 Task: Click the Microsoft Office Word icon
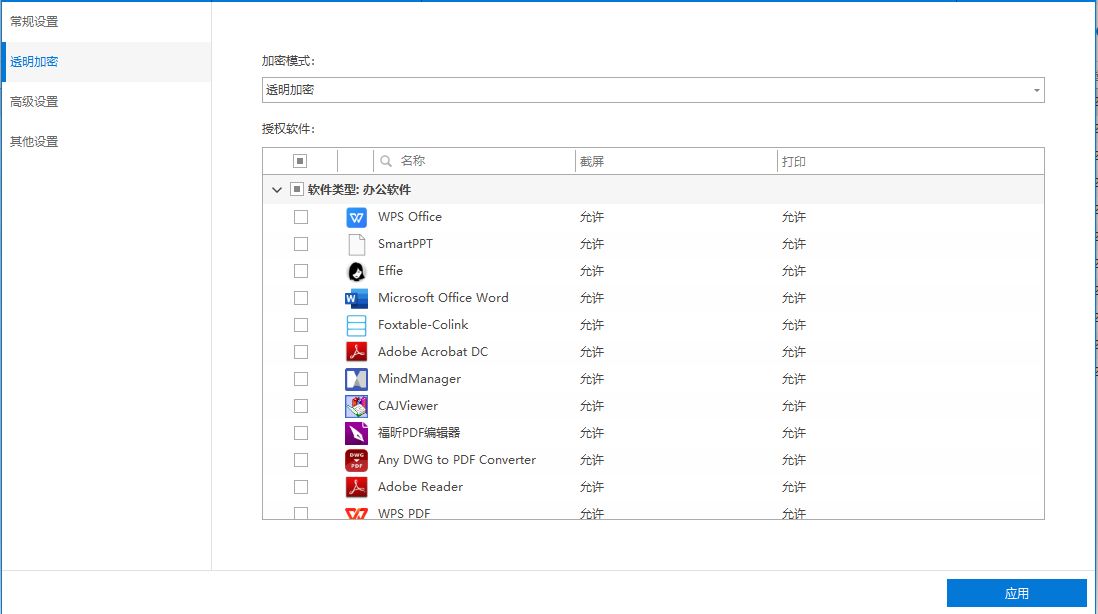tap(356, 298)
